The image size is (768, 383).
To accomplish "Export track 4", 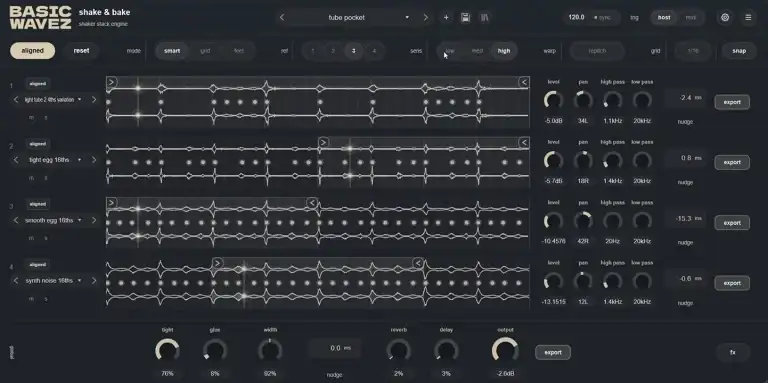I will tap(732, 283).
